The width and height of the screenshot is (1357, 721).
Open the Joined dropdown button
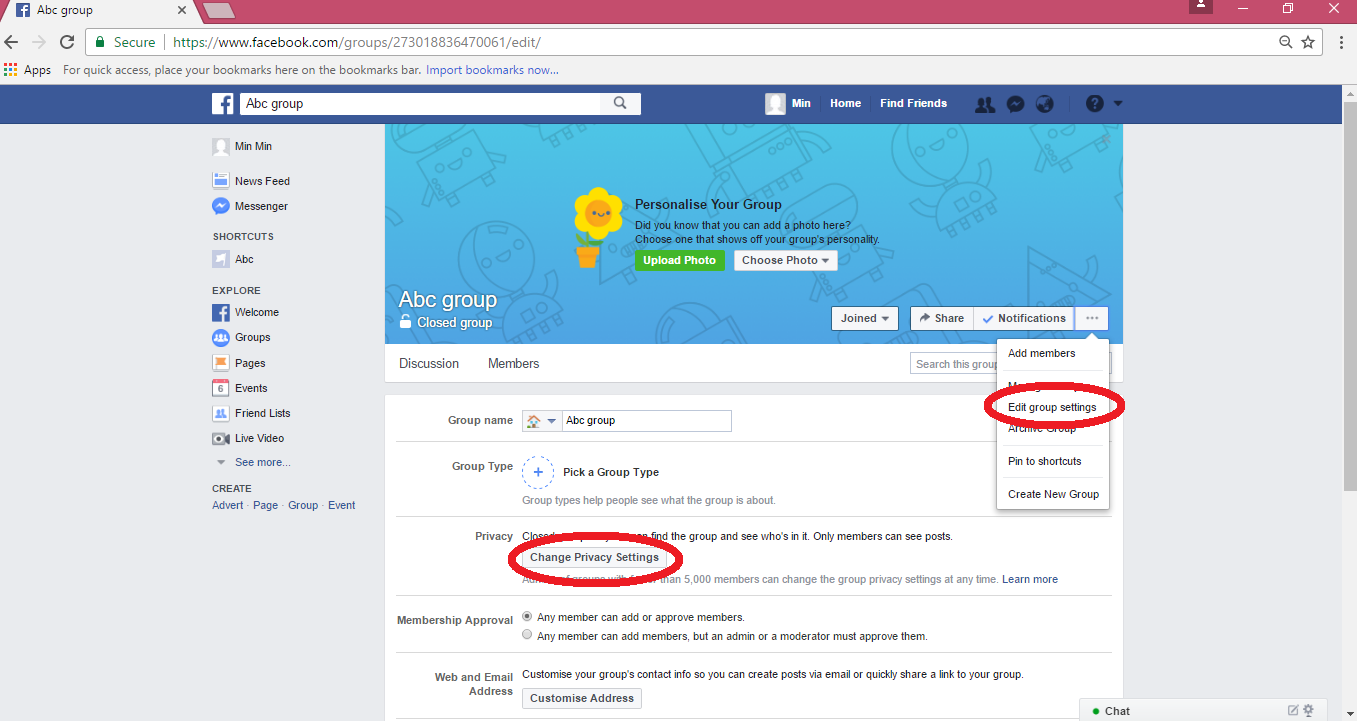point(865,319)
